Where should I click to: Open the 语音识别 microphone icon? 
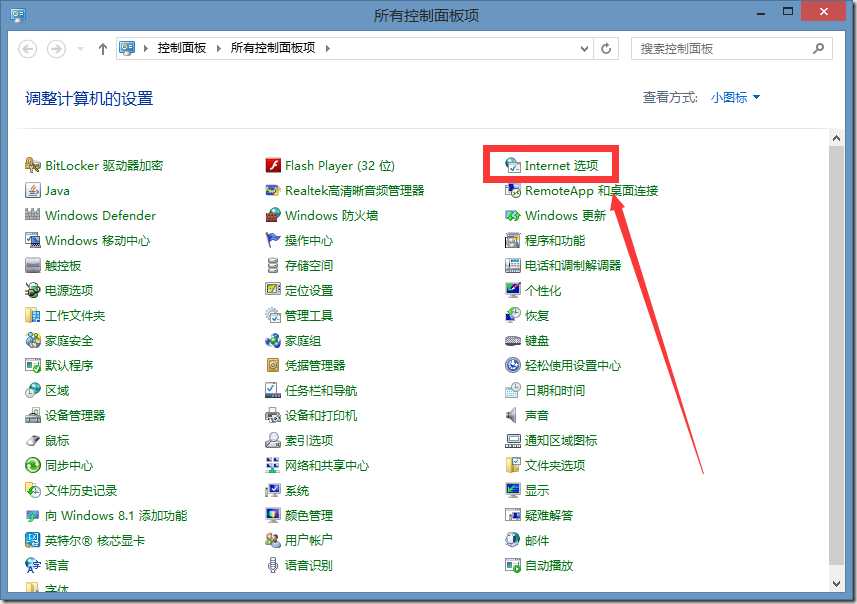(x=273, y=565)
